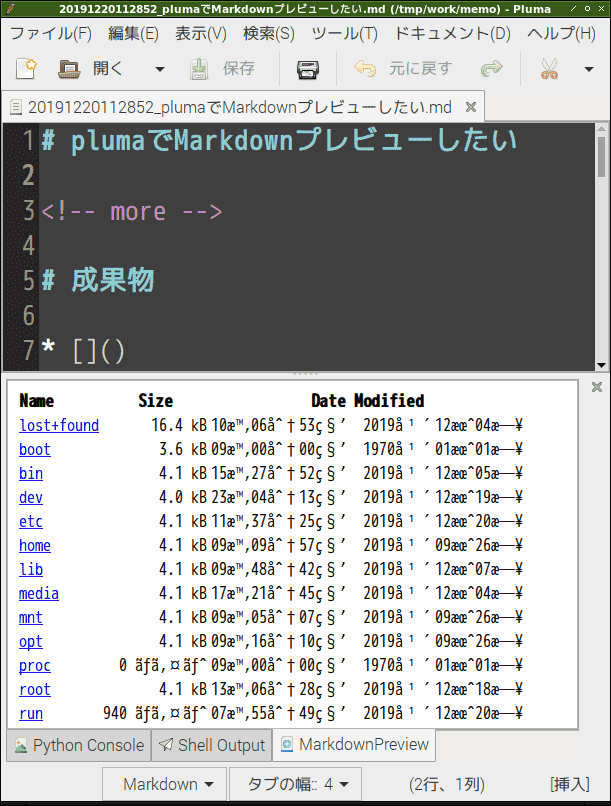Open the Markdown language dropdown
Image resolution: width=611 pixels, height=806 pixels.
click(165, 784)
